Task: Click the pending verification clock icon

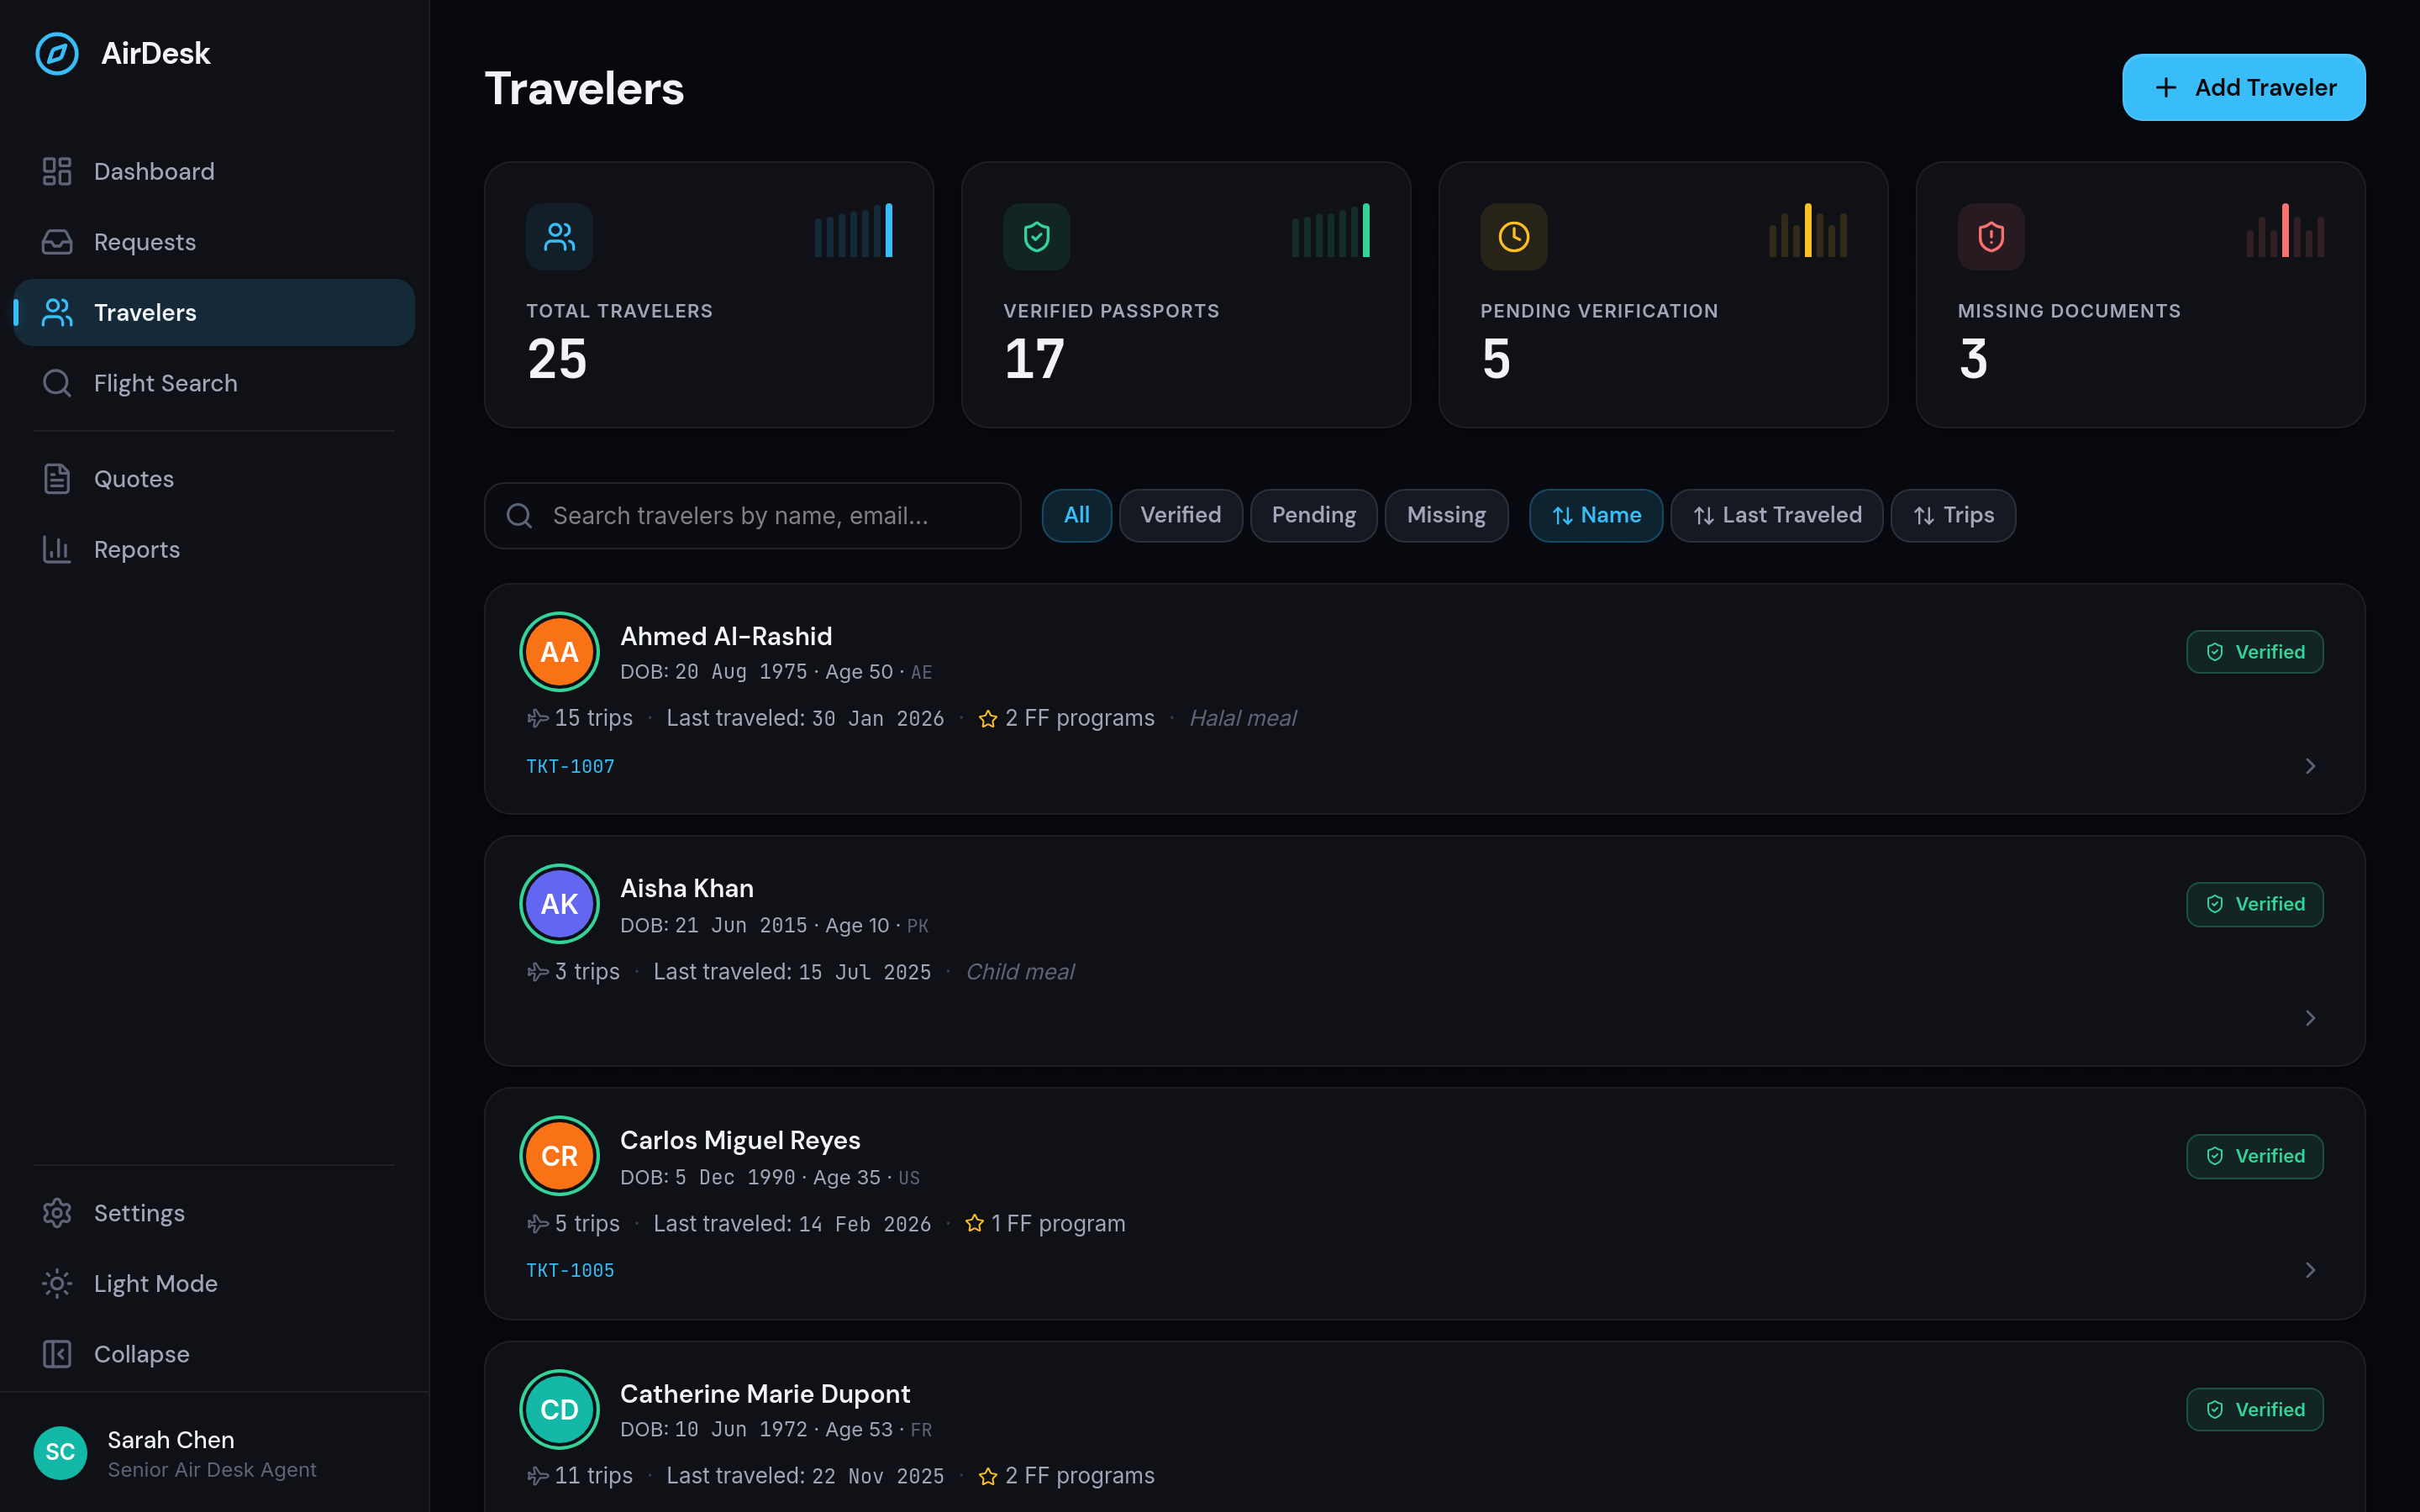Action: (1513, 237)
